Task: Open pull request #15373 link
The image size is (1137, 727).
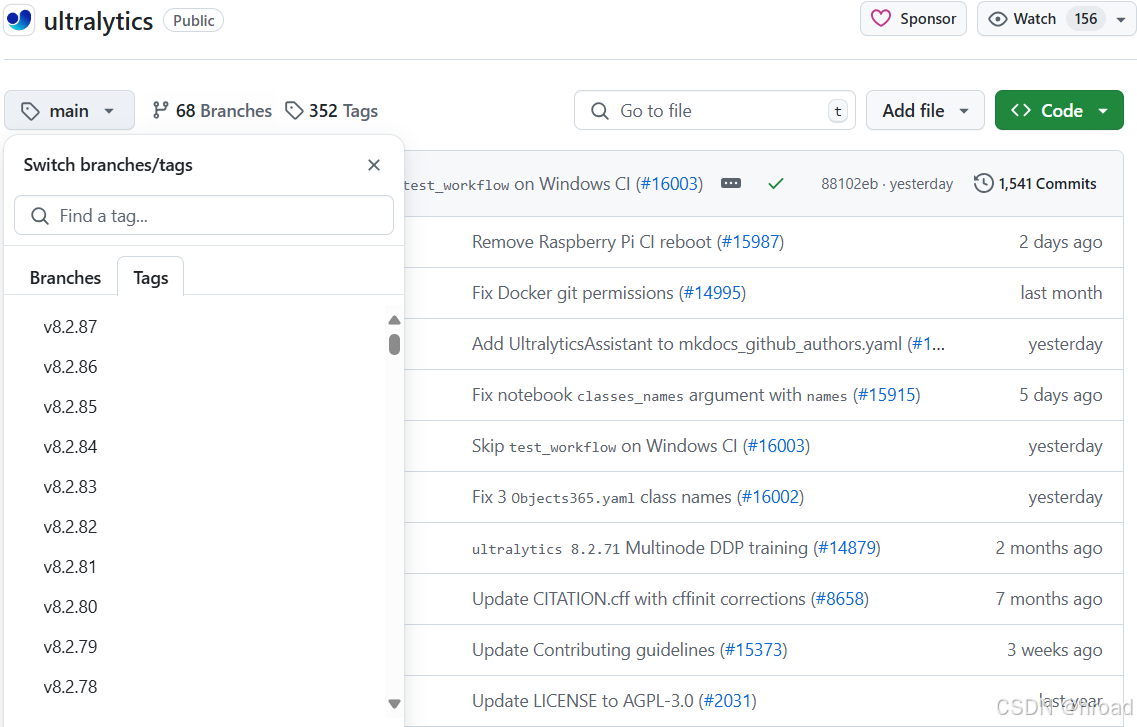Action: coord(754,650)
